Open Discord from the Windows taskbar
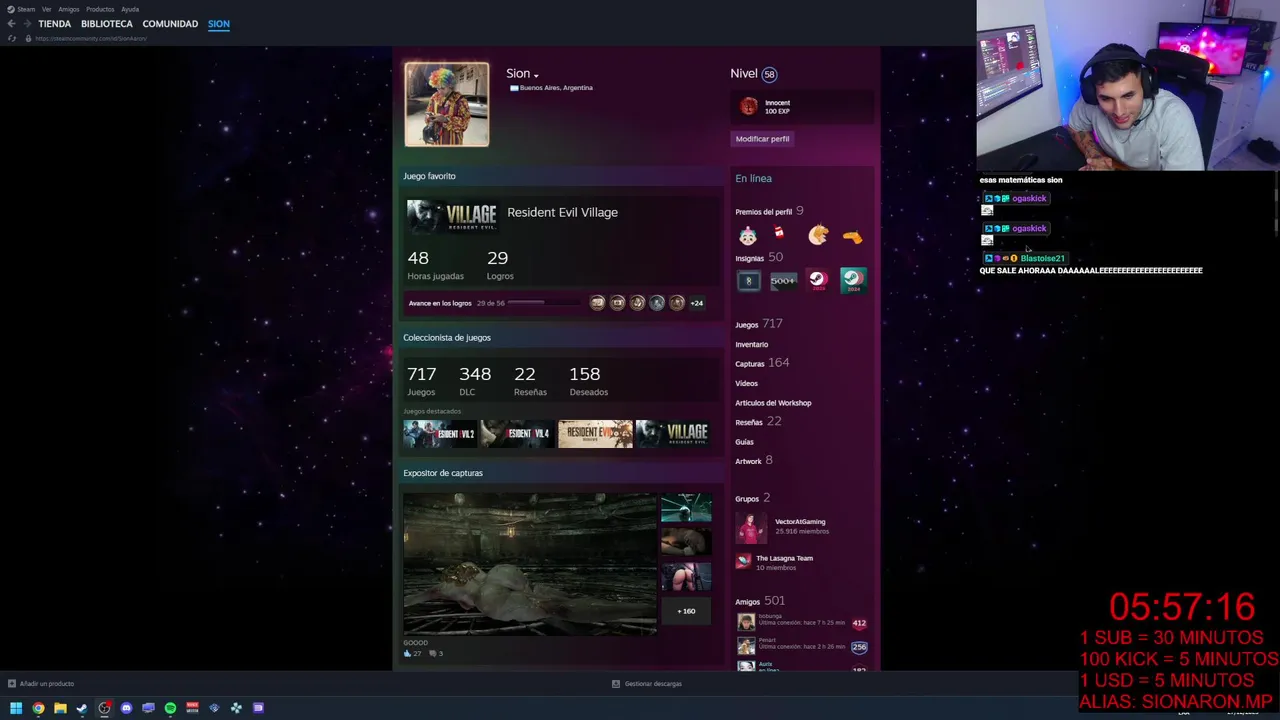The width and height of the screenshot is (1280, 720). click(126, 708)
